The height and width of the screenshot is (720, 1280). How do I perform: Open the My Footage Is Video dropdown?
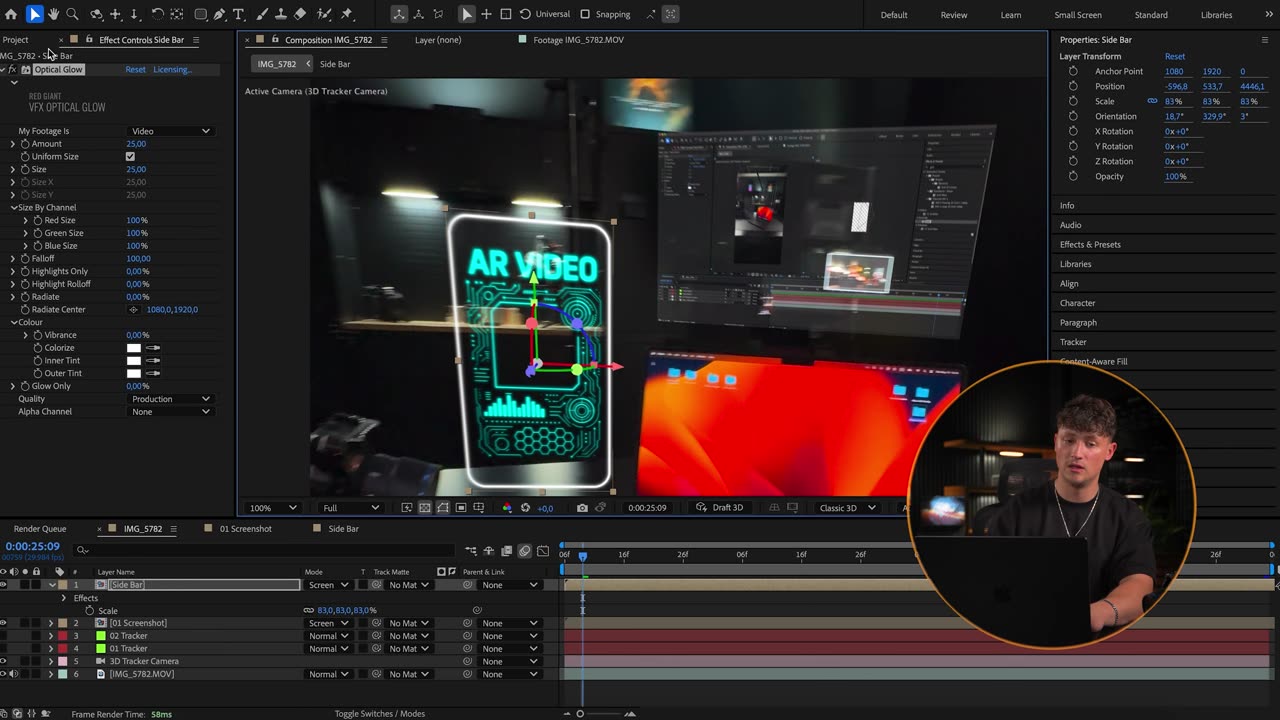pyautogui.click(x=171, y=131)
